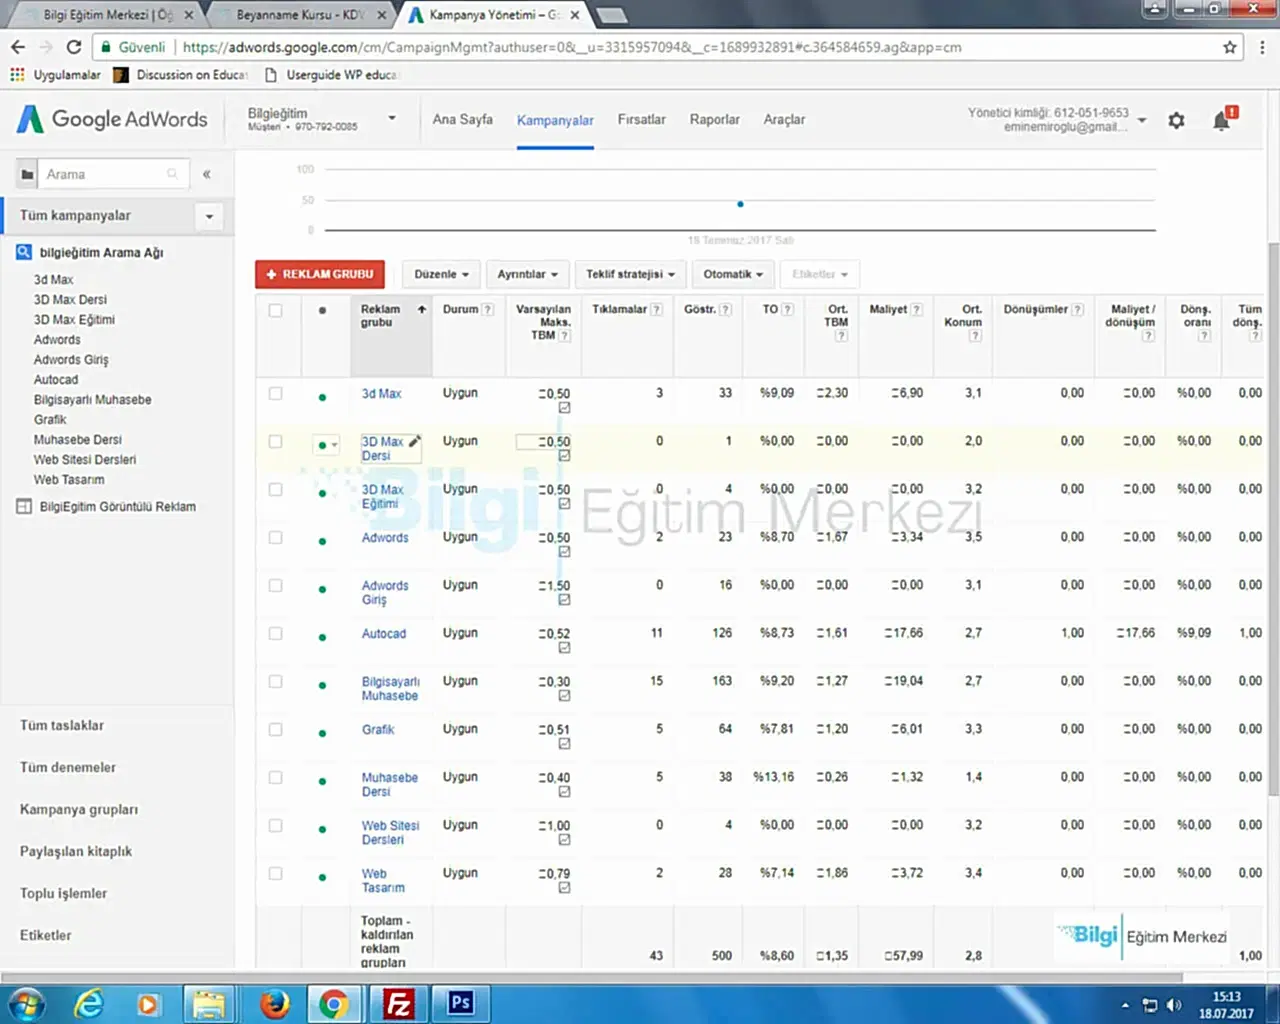1280x1024 pixels.
Task: Click the help icon next to Durum
Action: tap(488, 310)
